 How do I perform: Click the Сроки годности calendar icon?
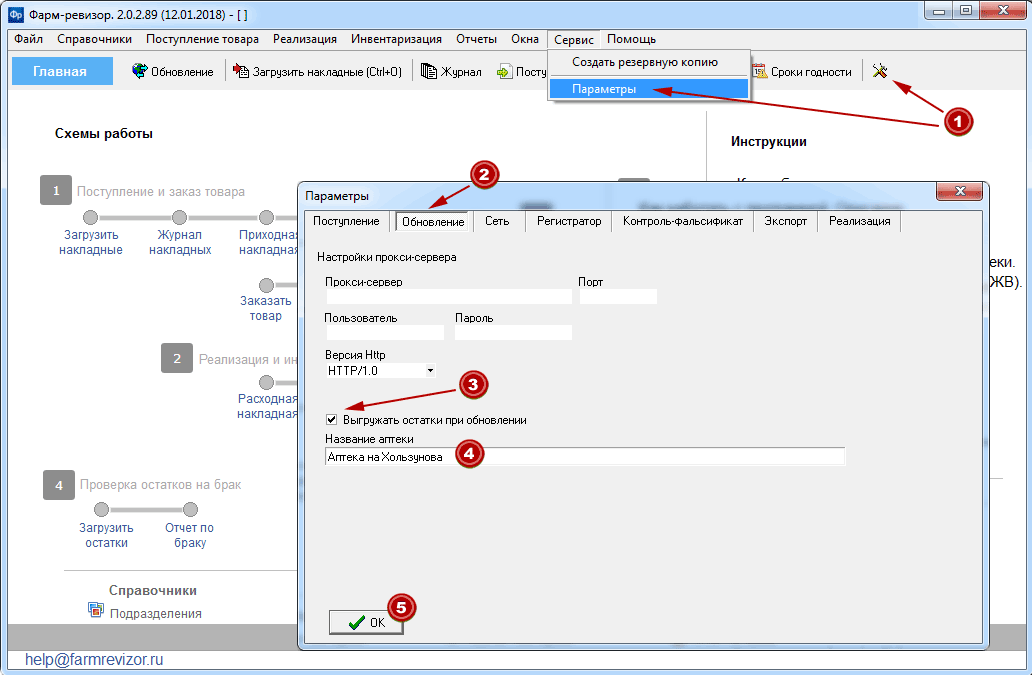(x=760, y=71)
